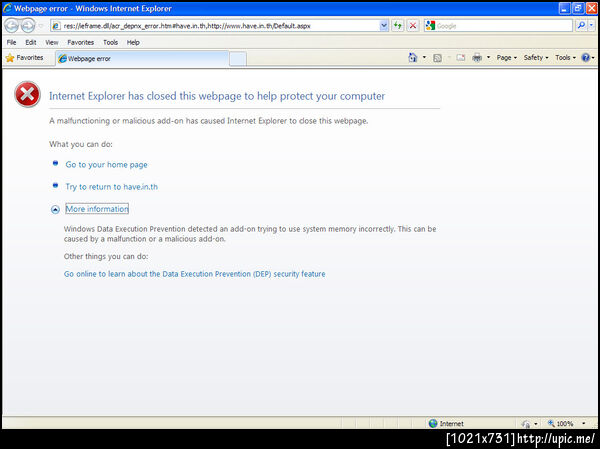
Task: Open the Safety command bar menu
Action: (x=536, y=57)
